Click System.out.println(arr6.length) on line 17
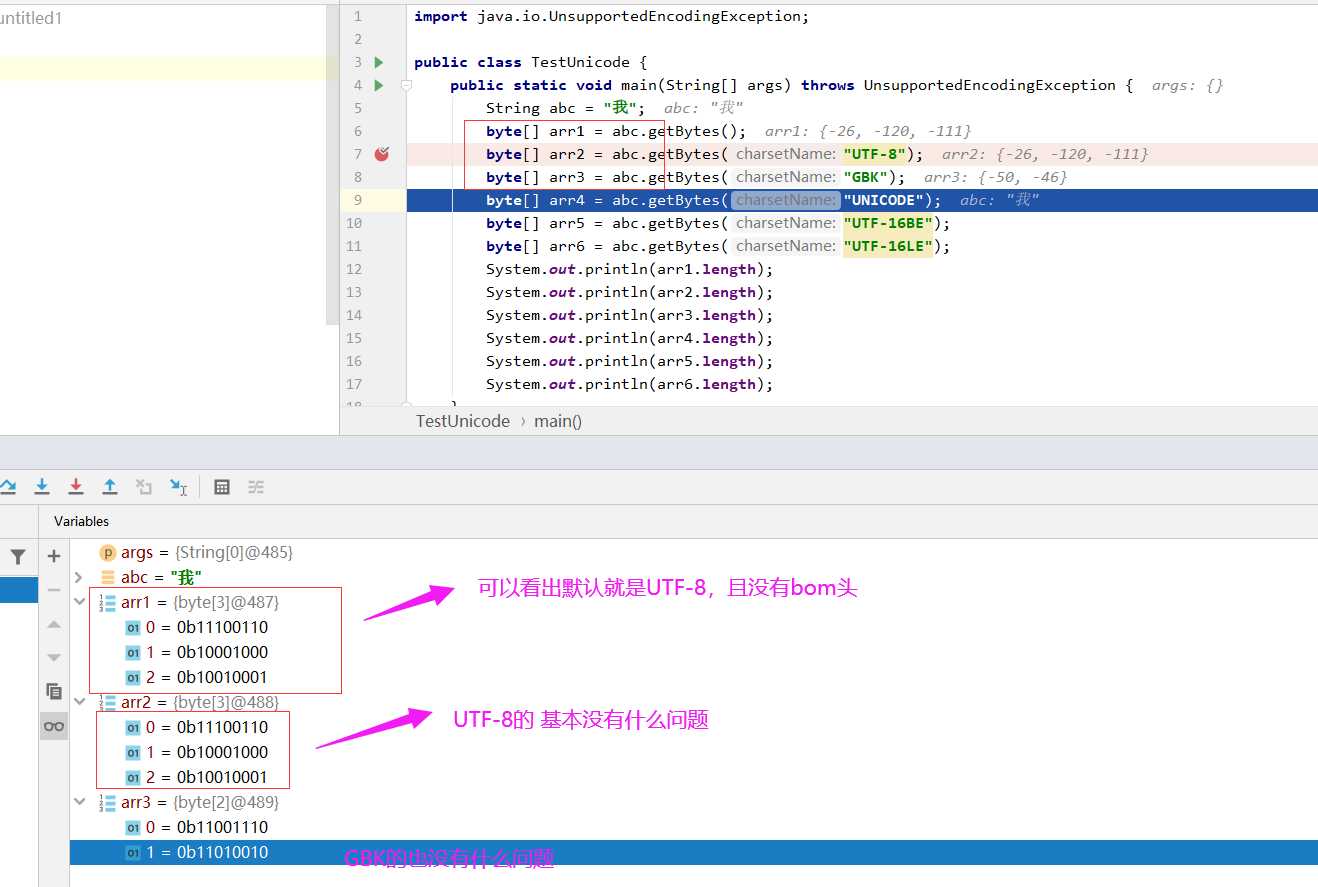The height and width of the screenshot is (887, 1318). click(630, 384)
